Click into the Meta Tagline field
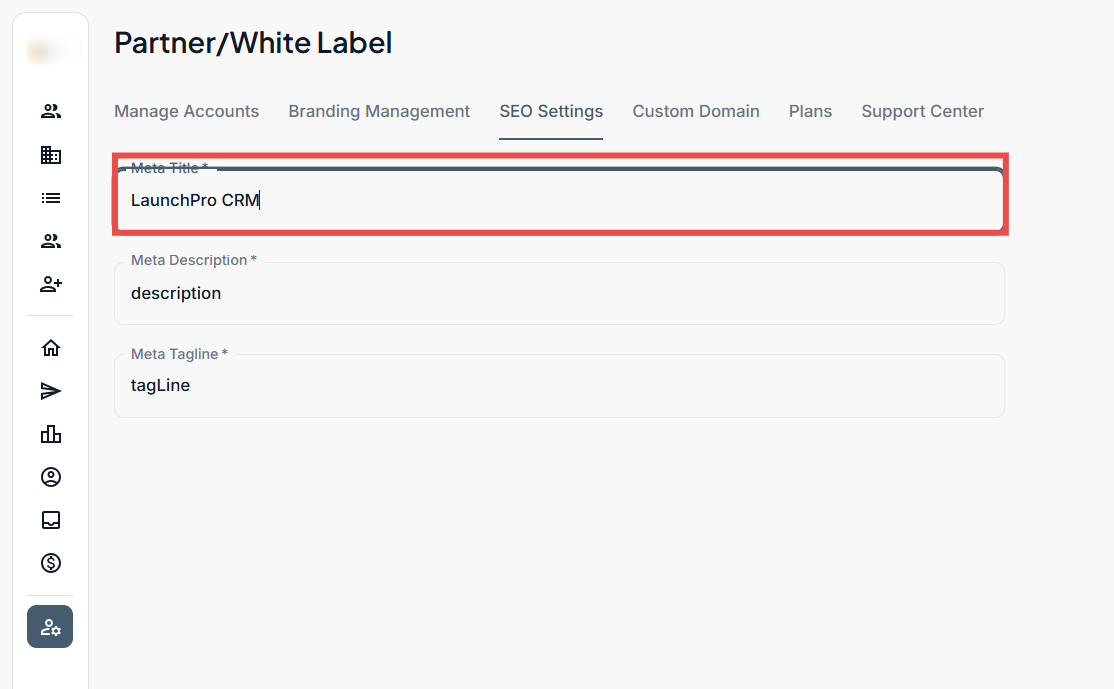 click(x=559, y=386)
